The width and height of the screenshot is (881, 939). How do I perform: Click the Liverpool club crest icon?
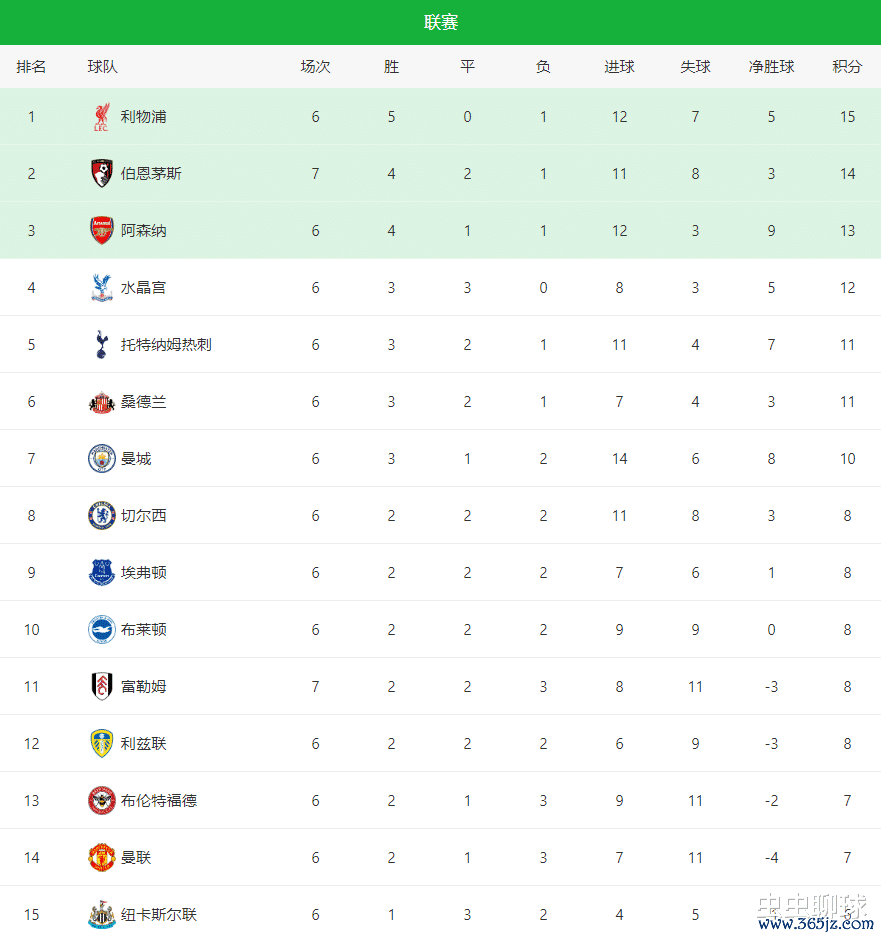pos(101,117)
